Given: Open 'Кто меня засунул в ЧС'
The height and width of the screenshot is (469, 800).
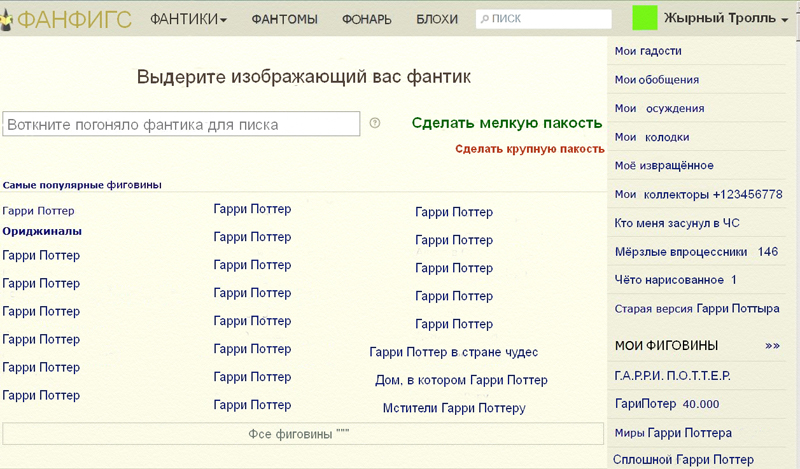Looking at the screenshot, I should 677,223.
